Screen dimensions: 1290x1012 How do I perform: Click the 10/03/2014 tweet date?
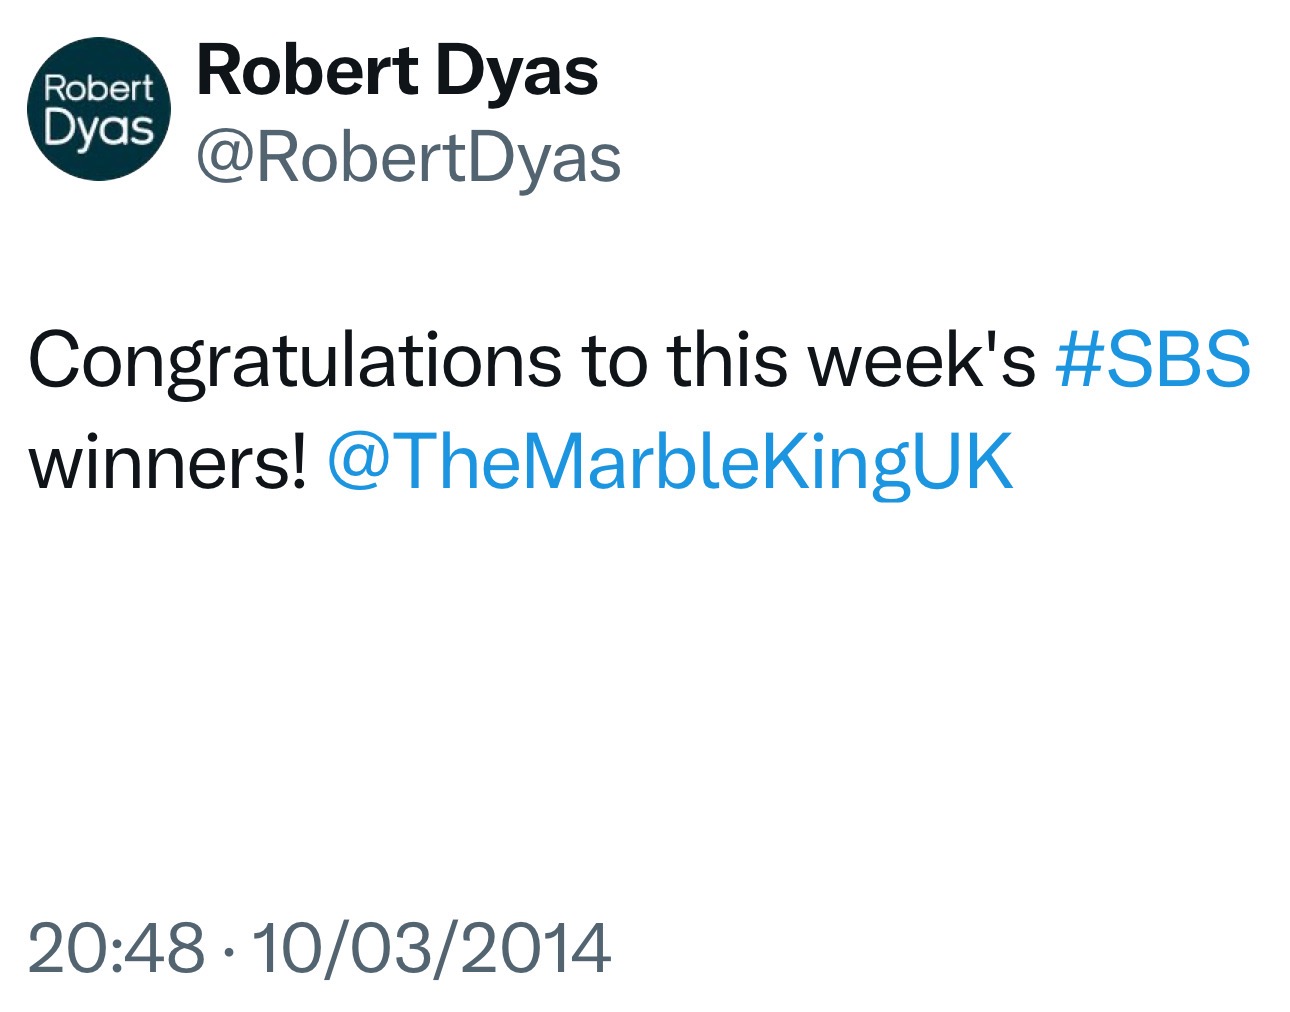point(431,948)
